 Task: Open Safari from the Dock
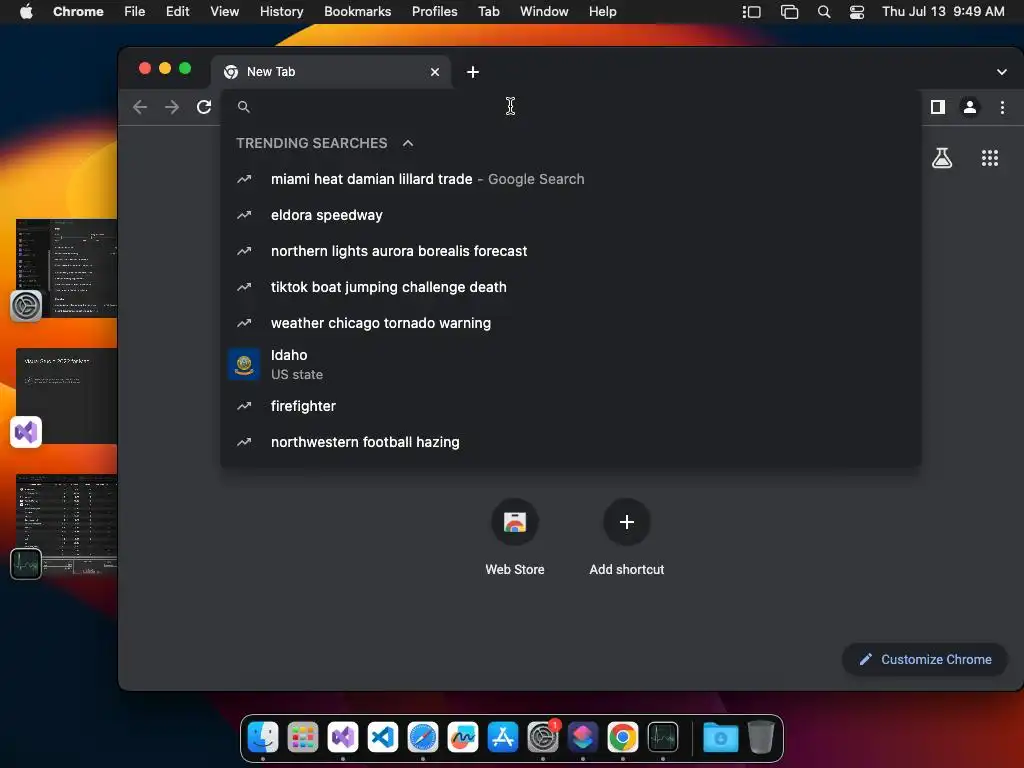pos(423,737)
